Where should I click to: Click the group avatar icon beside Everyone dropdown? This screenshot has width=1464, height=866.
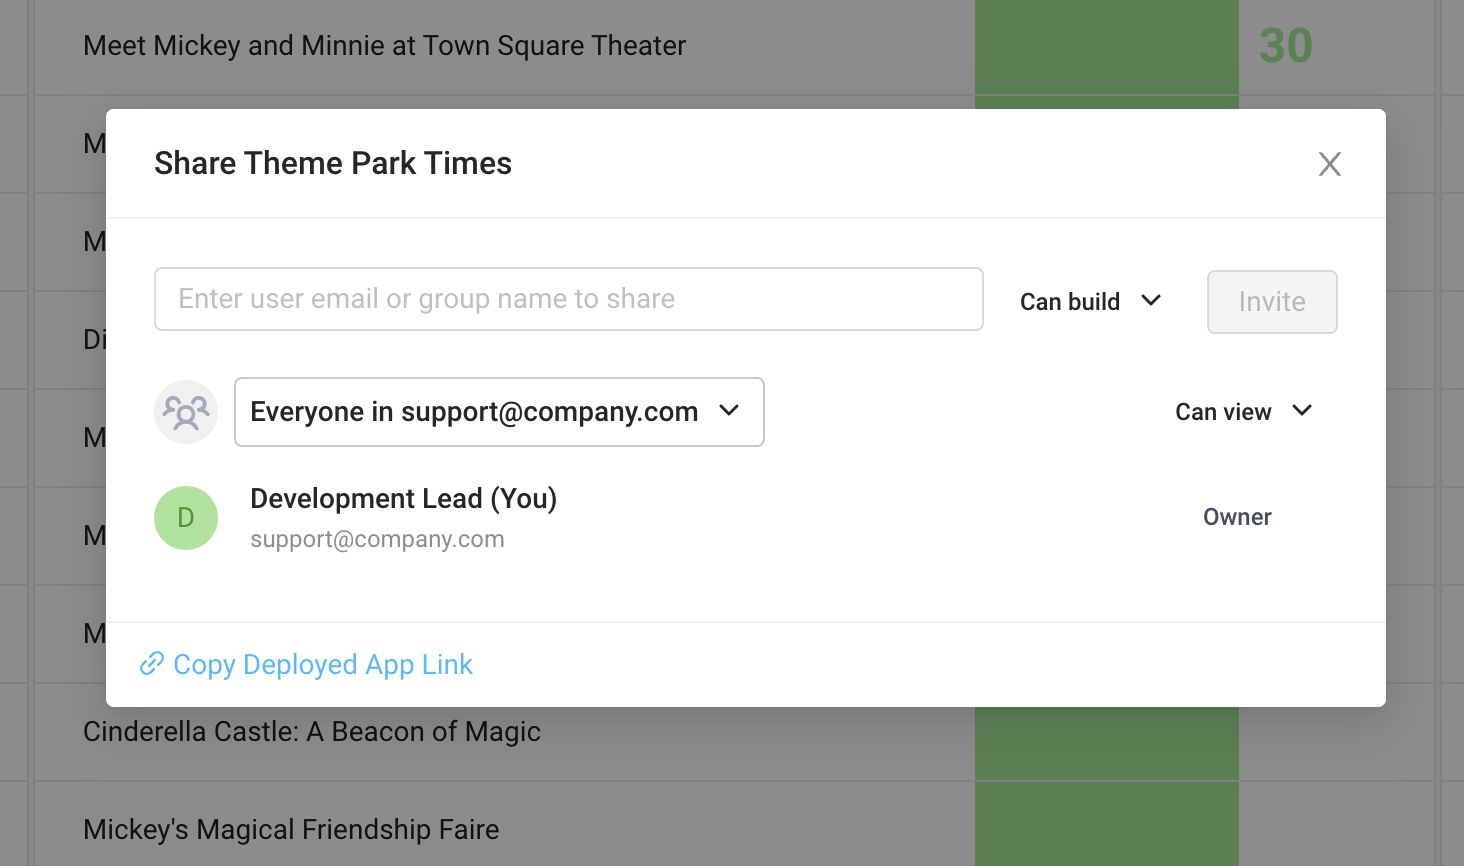pos(186,411)
